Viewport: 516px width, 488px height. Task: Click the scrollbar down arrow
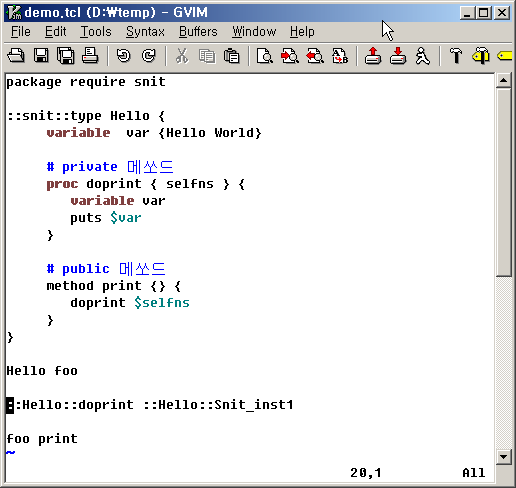coord(503,457)
